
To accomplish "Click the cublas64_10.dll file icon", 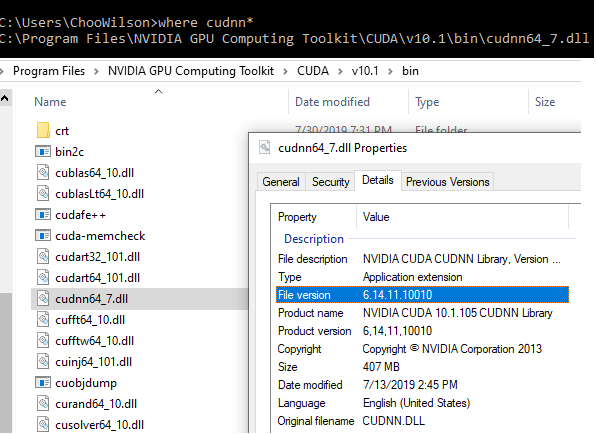I will pos(43,173).
